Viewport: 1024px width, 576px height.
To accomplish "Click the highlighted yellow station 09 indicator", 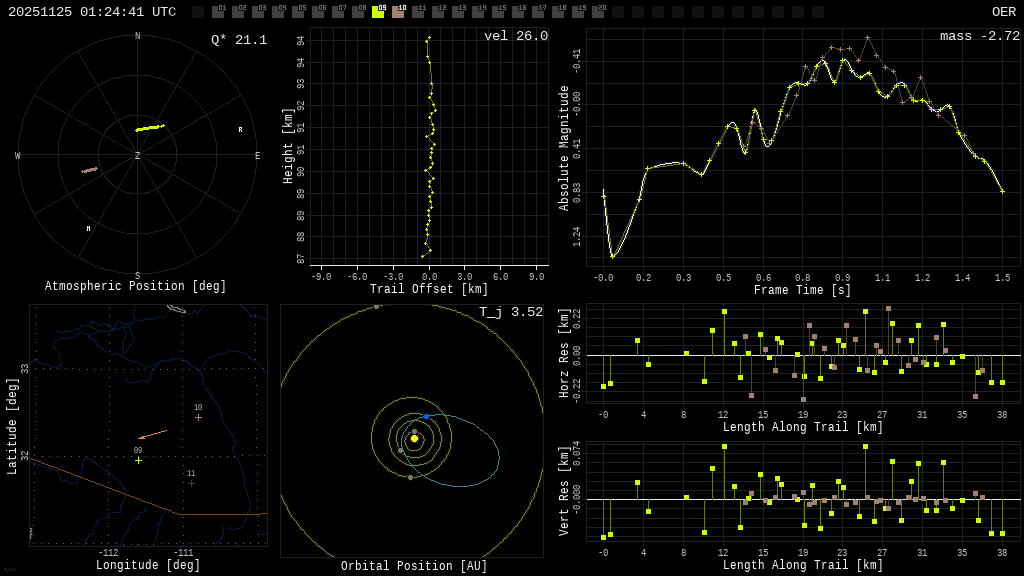I will click(378, 12).
